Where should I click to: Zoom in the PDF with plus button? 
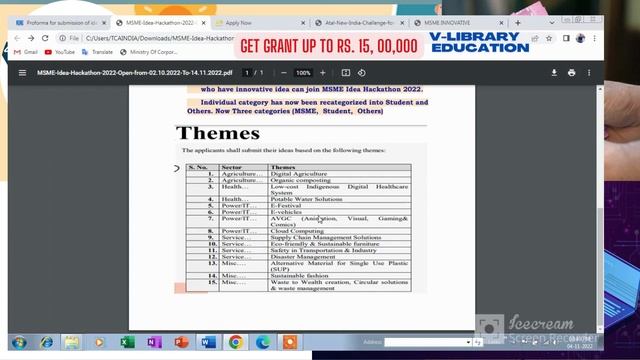[322, 73]
